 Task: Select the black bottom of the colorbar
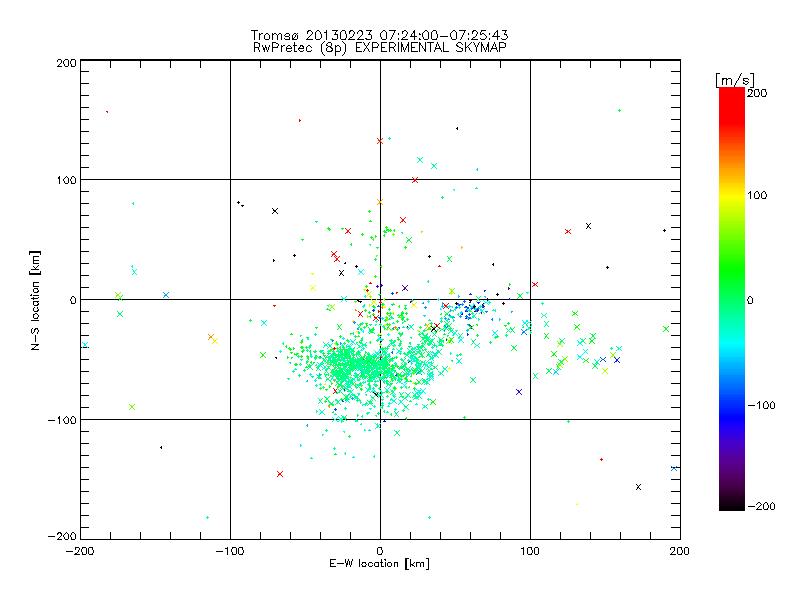pos(732,505)
